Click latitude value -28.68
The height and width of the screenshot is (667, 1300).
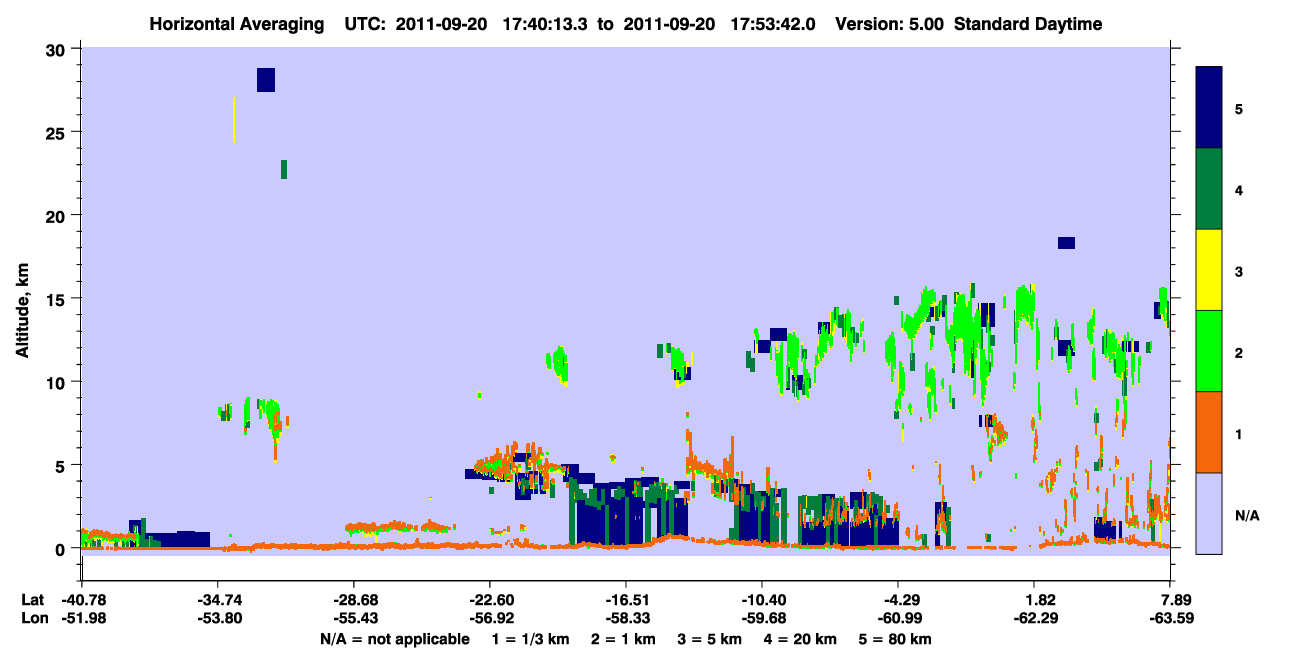[x=354, y=600]
